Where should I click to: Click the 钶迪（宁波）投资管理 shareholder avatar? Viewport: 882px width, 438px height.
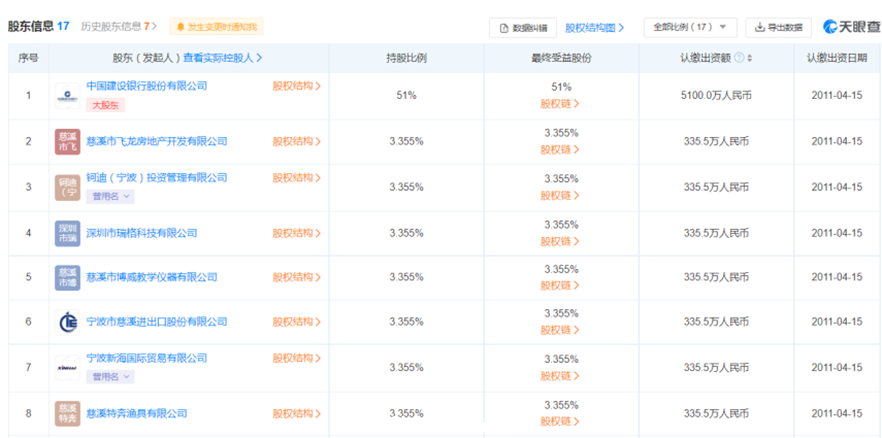[68, 187]
